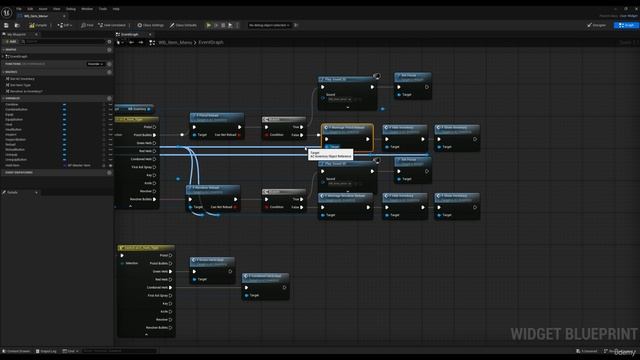Open the Cmd console type dropdown
Screen dimensions: 640x360
(x=71, y=351)
